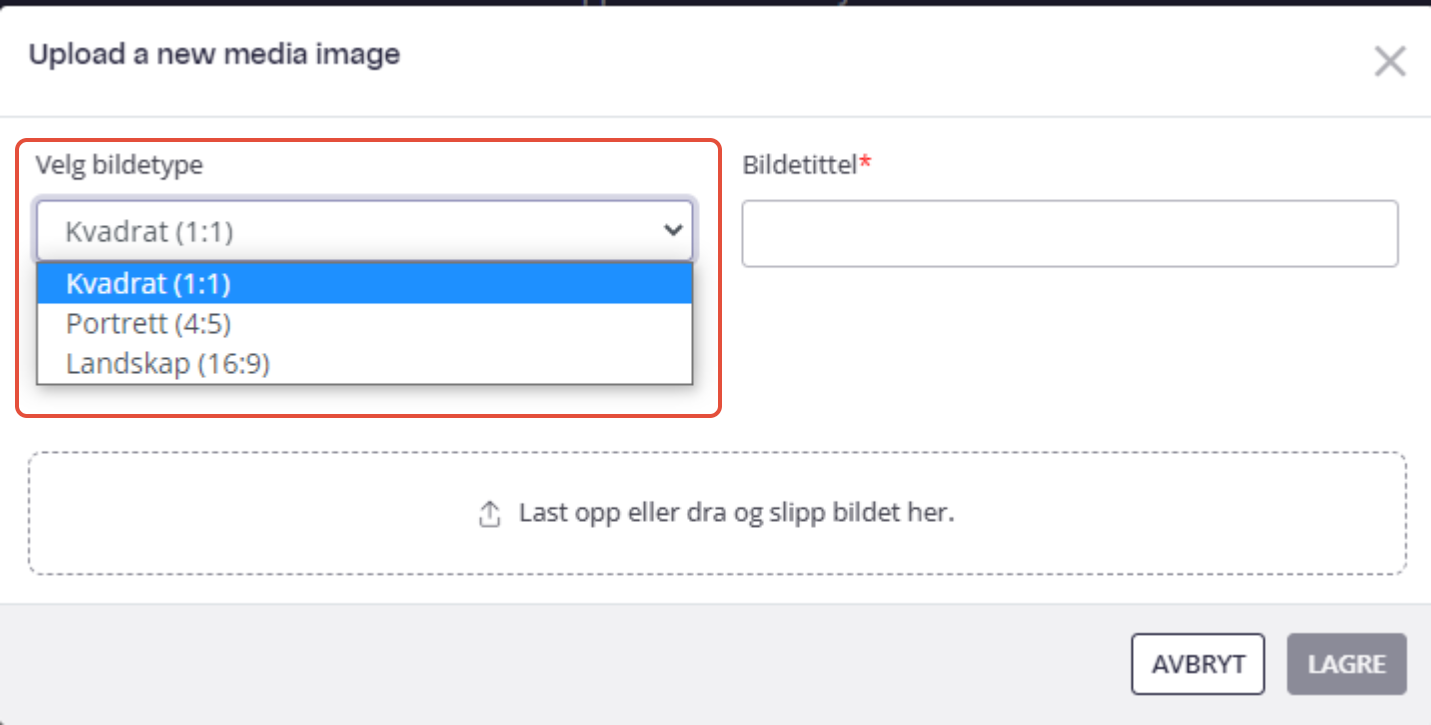Image resolution: width=1431 pixels, height=725 pixels.
Task: Close the upload media image dialog
Action: (x=1389, y=62)
